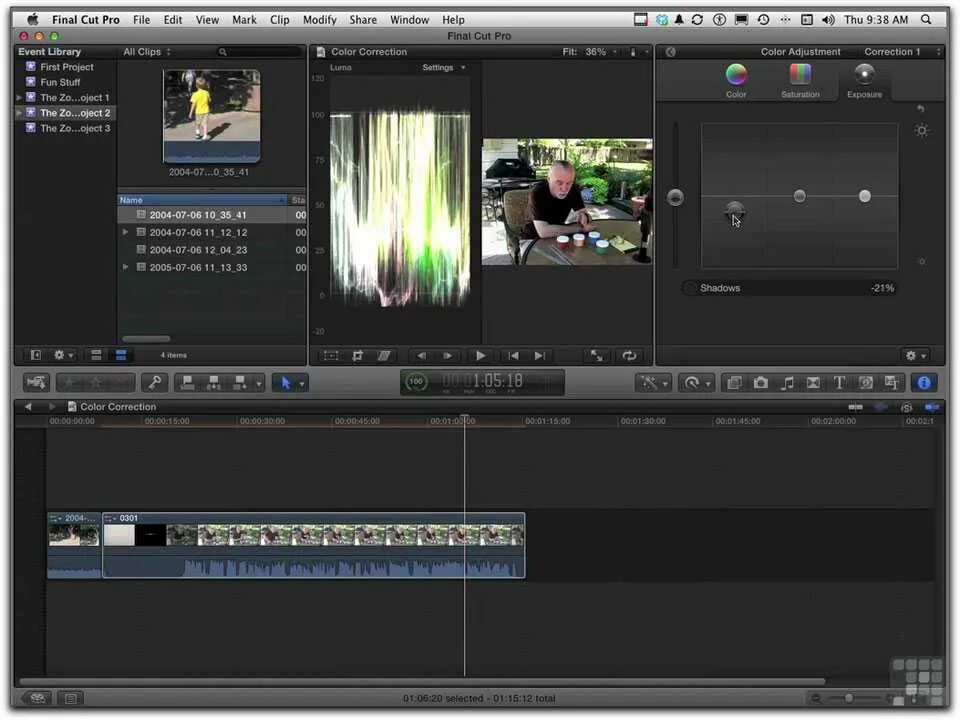Image resolution: width=960 pixels, height=720 pixels.
Task: Click the background tasks 100 percent indicator
Action: coord(416,381)
